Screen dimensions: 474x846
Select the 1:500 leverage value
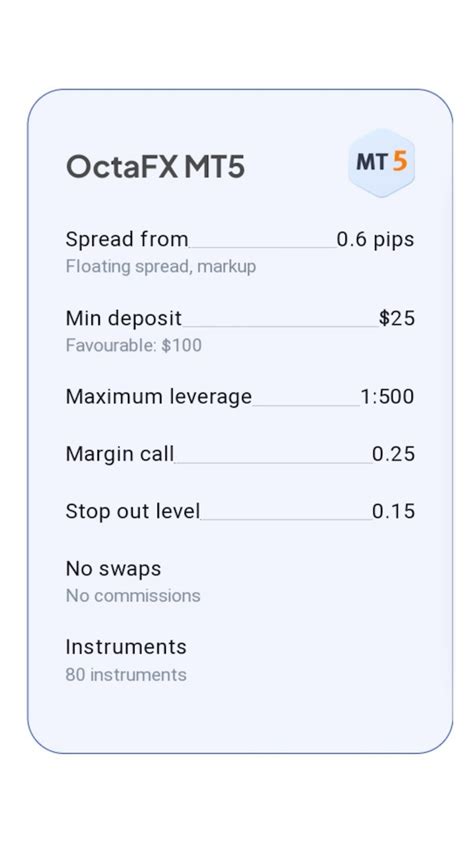point(387,397)
